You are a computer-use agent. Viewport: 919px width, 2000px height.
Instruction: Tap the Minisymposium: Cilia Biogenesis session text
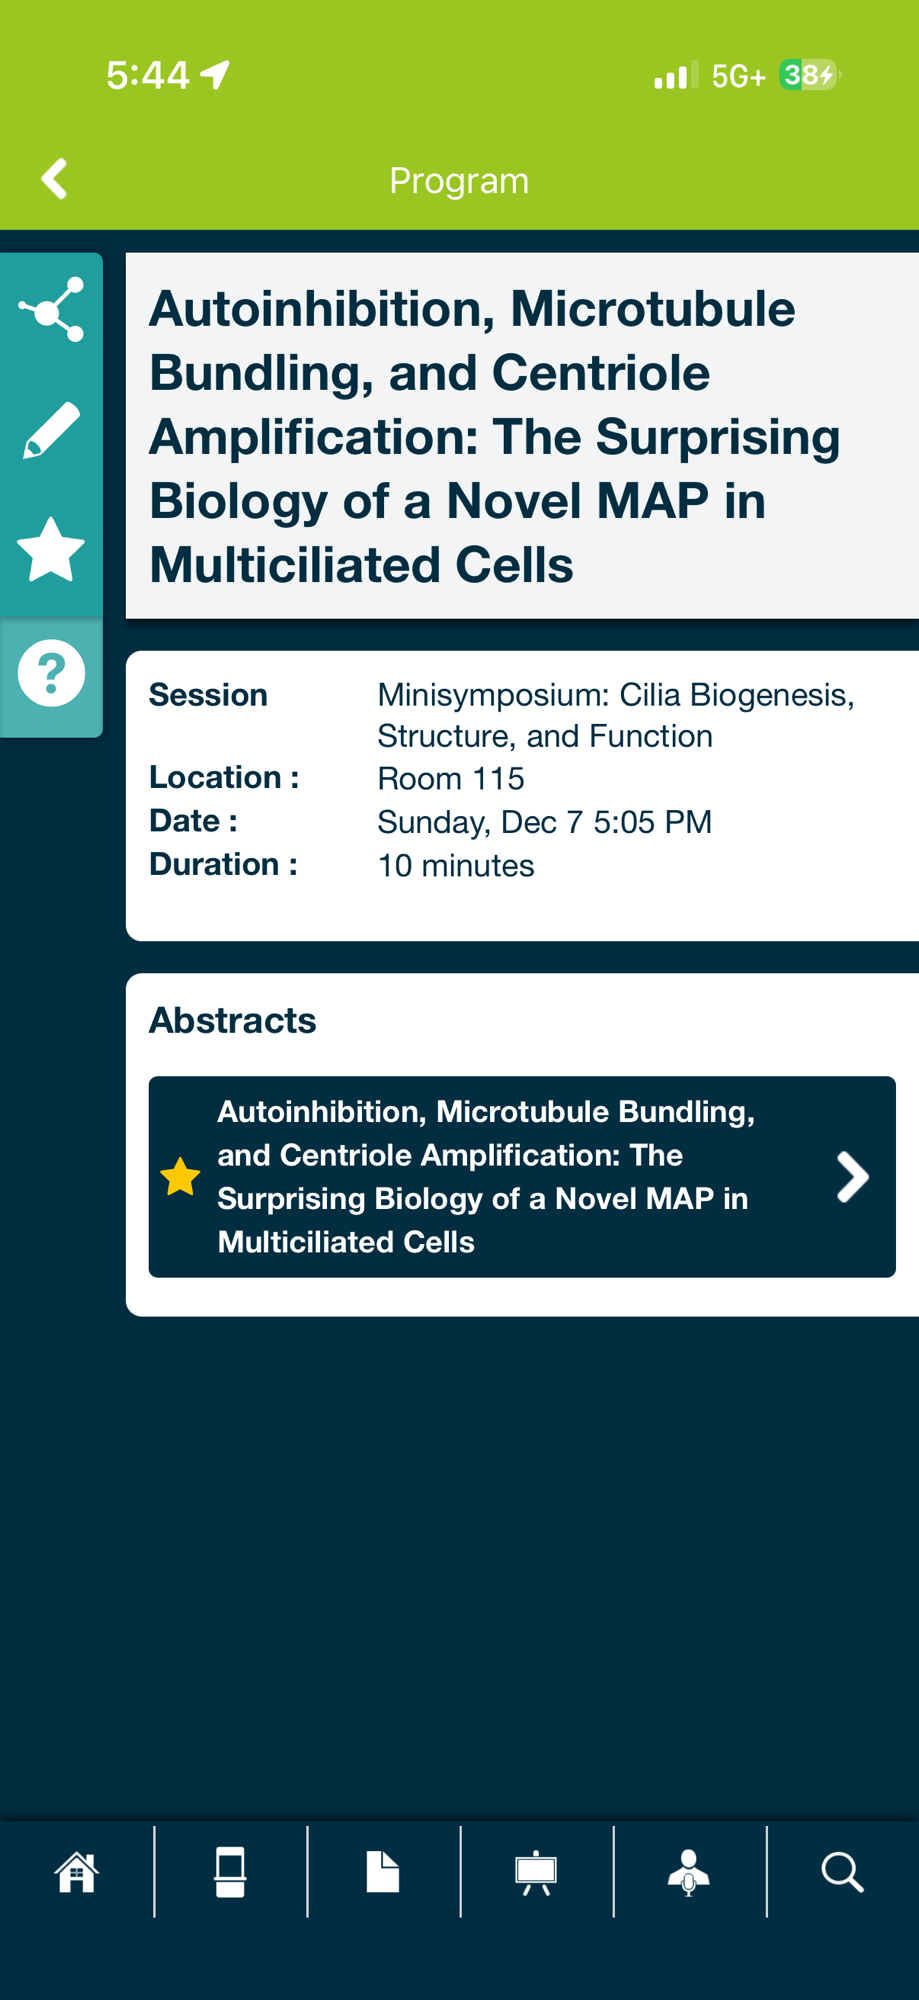pos(615,715)
